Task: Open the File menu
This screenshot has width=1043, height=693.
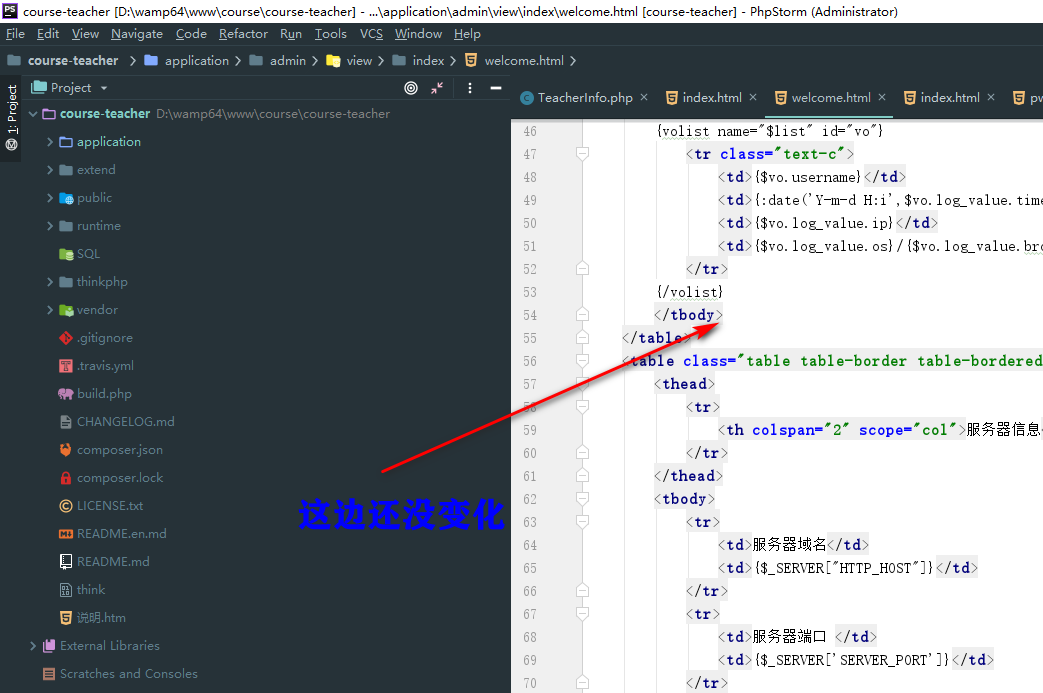Action: [15, 34]
